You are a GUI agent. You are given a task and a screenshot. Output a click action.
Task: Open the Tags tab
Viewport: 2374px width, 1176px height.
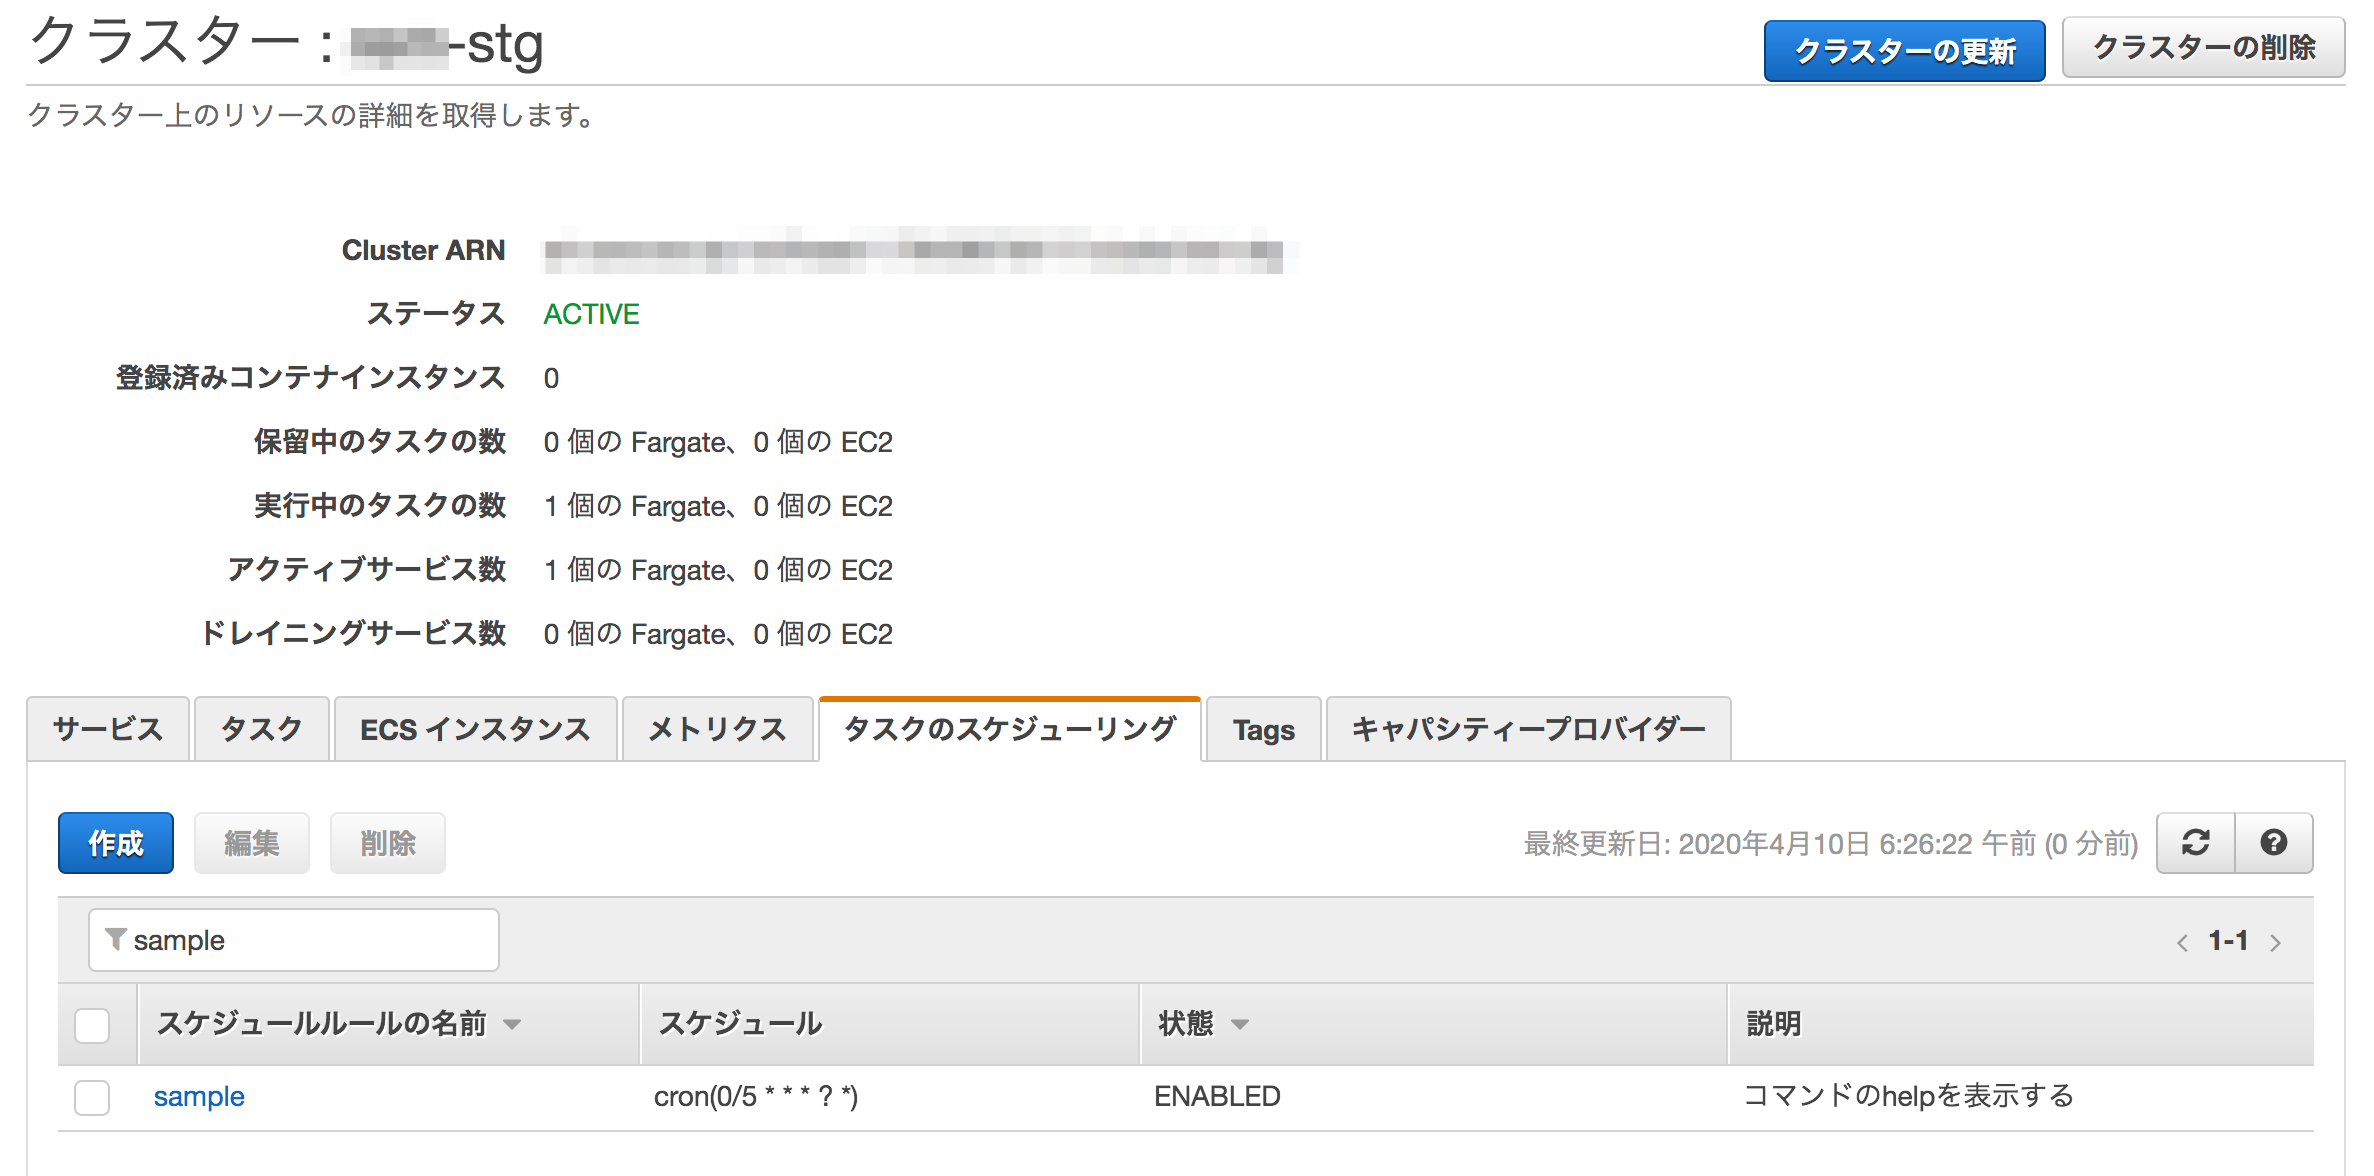(x=1264, y=729)
